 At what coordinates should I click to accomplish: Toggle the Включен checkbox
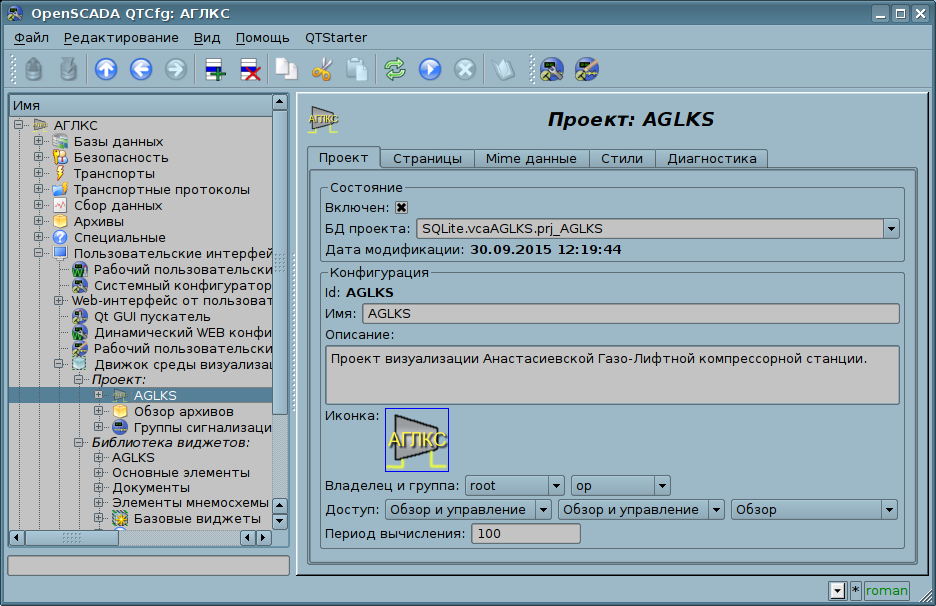coord(402,208)
